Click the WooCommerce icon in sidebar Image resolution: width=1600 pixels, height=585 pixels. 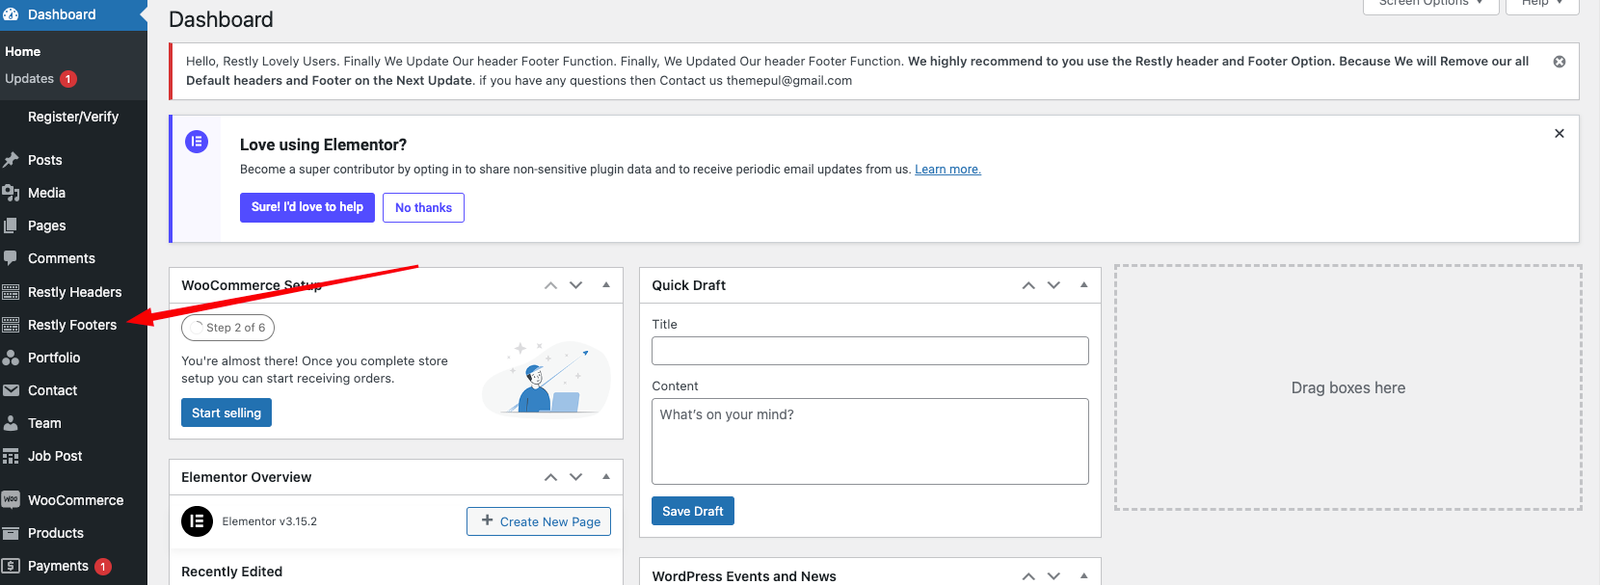11,500
